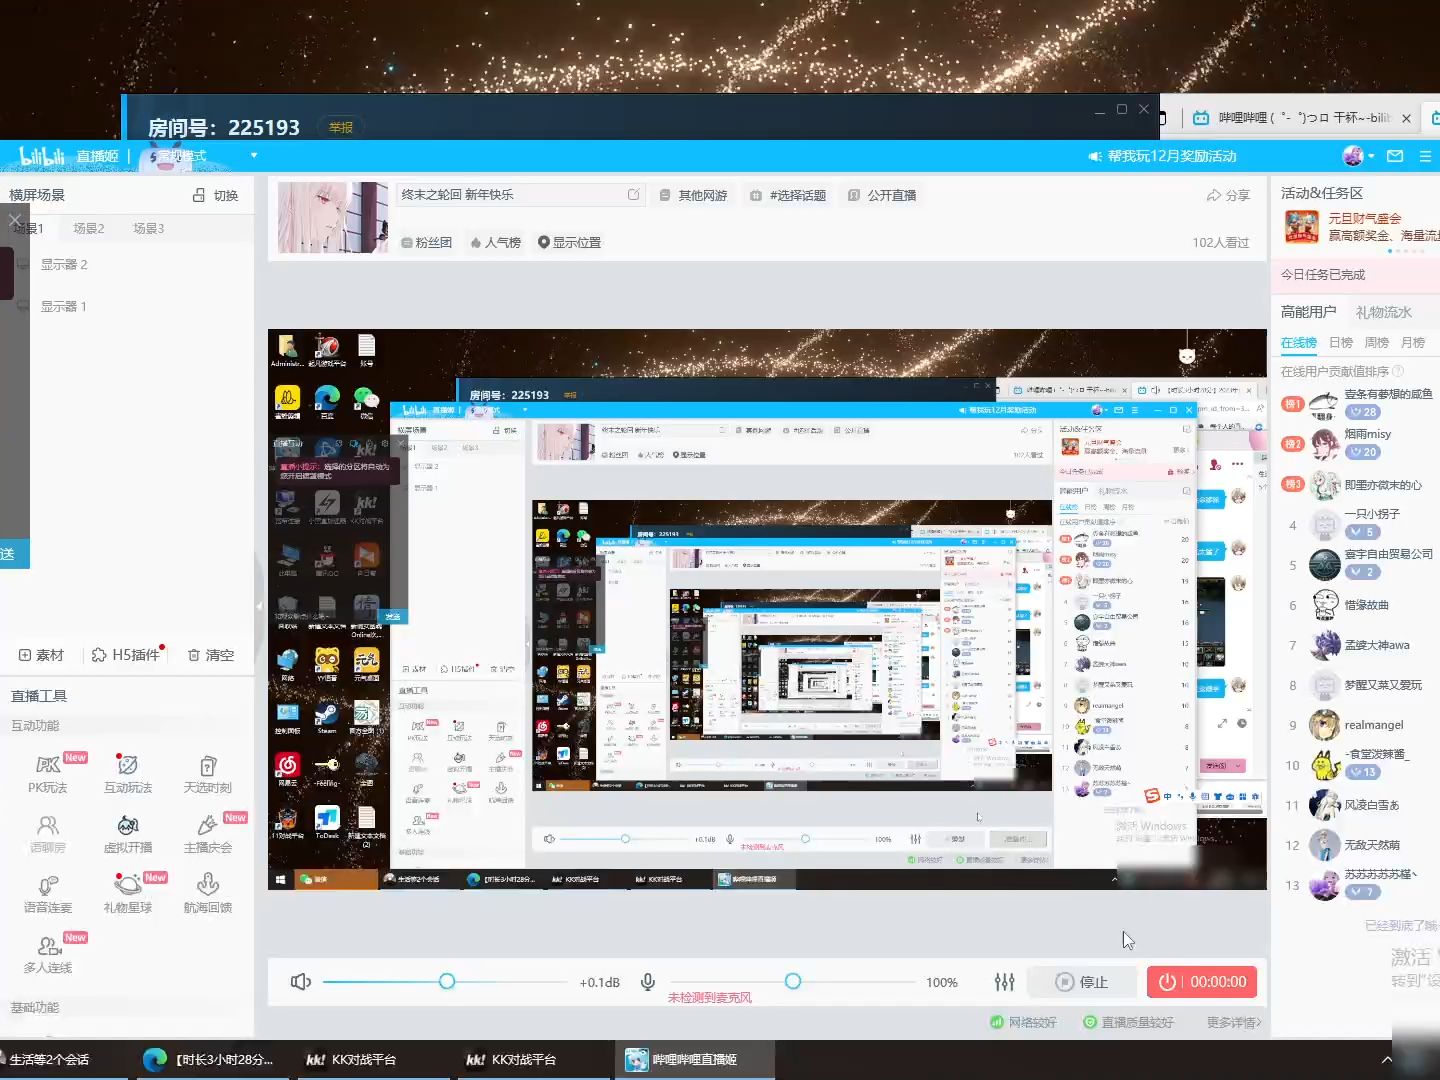Open the 其他网游 category selector
The image size is (1440, 1080).
693,195
